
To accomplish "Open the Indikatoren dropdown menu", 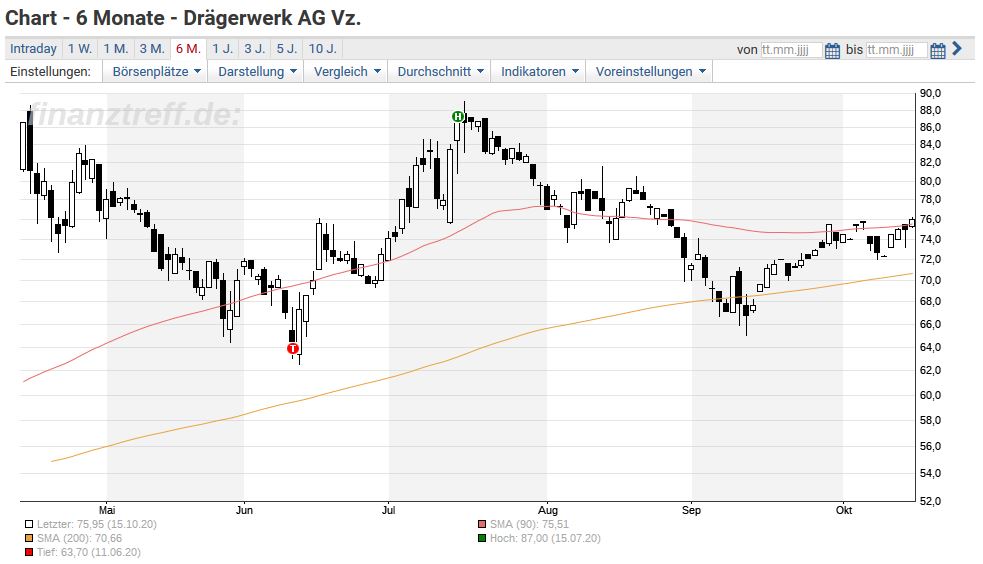I will [539, 71].
